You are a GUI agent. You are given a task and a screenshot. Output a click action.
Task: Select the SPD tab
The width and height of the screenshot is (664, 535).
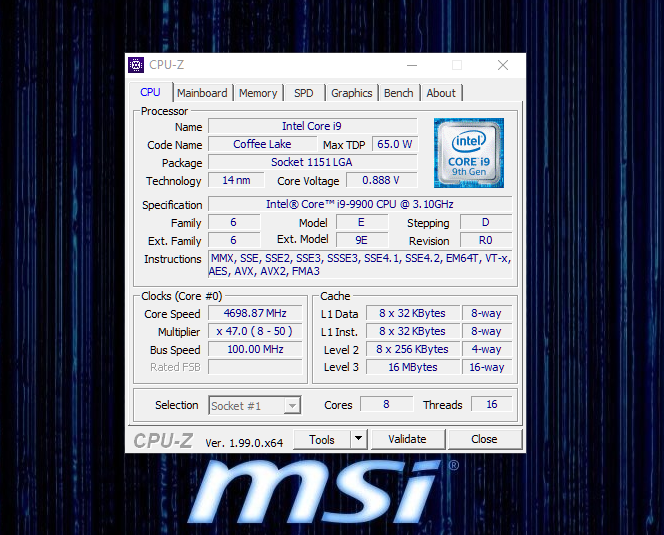(304, 93)
